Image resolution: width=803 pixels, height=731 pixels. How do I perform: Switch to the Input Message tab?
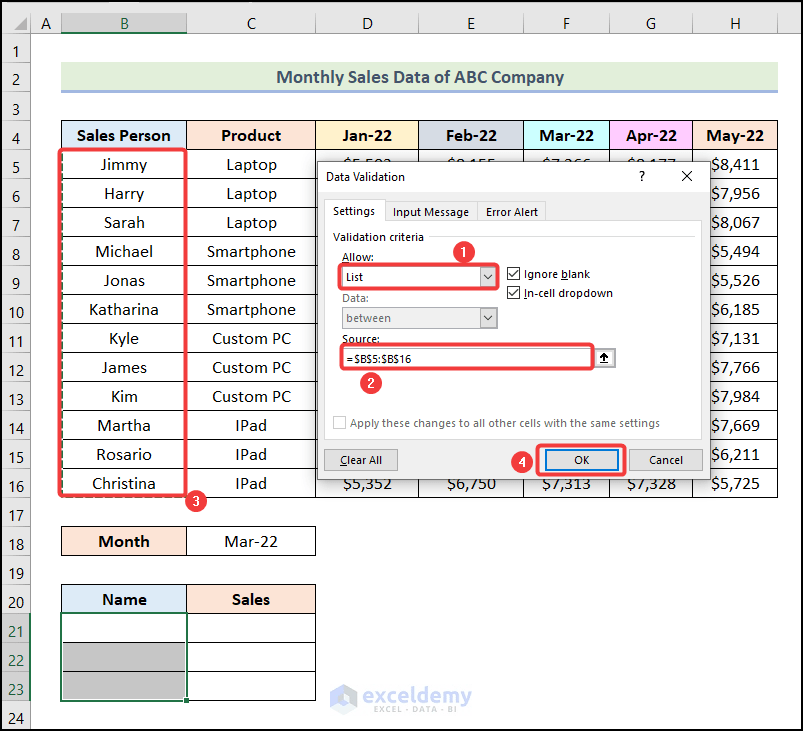(x=430, y=211)
